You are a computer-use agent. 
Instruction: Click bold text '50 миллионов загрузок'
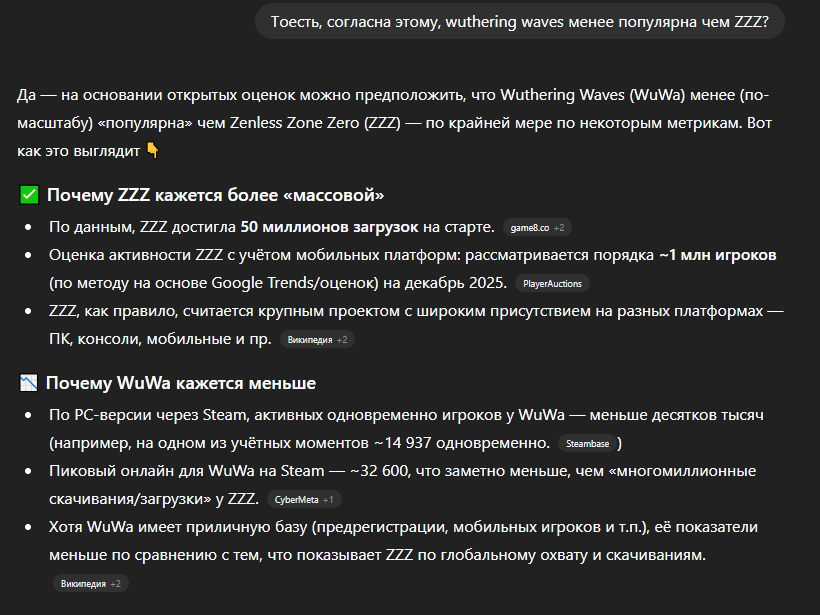(329, 227)
